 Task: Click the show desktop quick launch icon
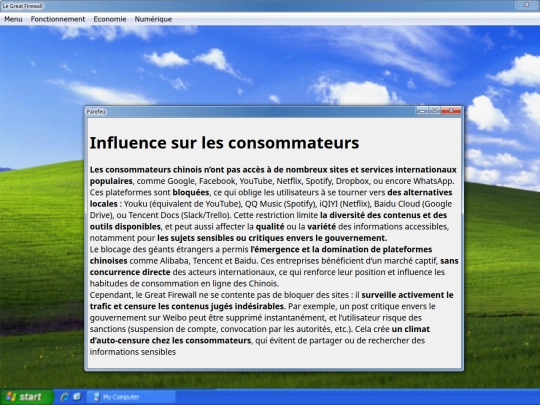click(77, 397)
